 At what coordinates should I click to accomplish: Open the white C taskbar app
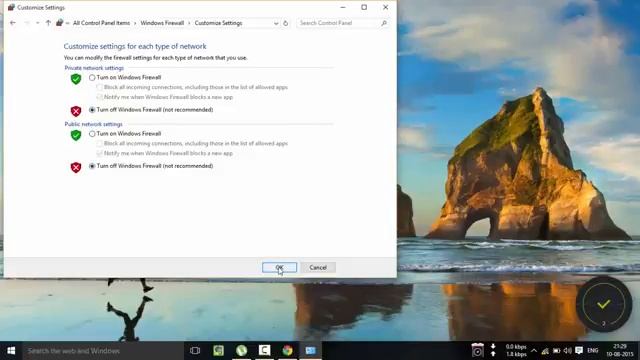(264, 351)
